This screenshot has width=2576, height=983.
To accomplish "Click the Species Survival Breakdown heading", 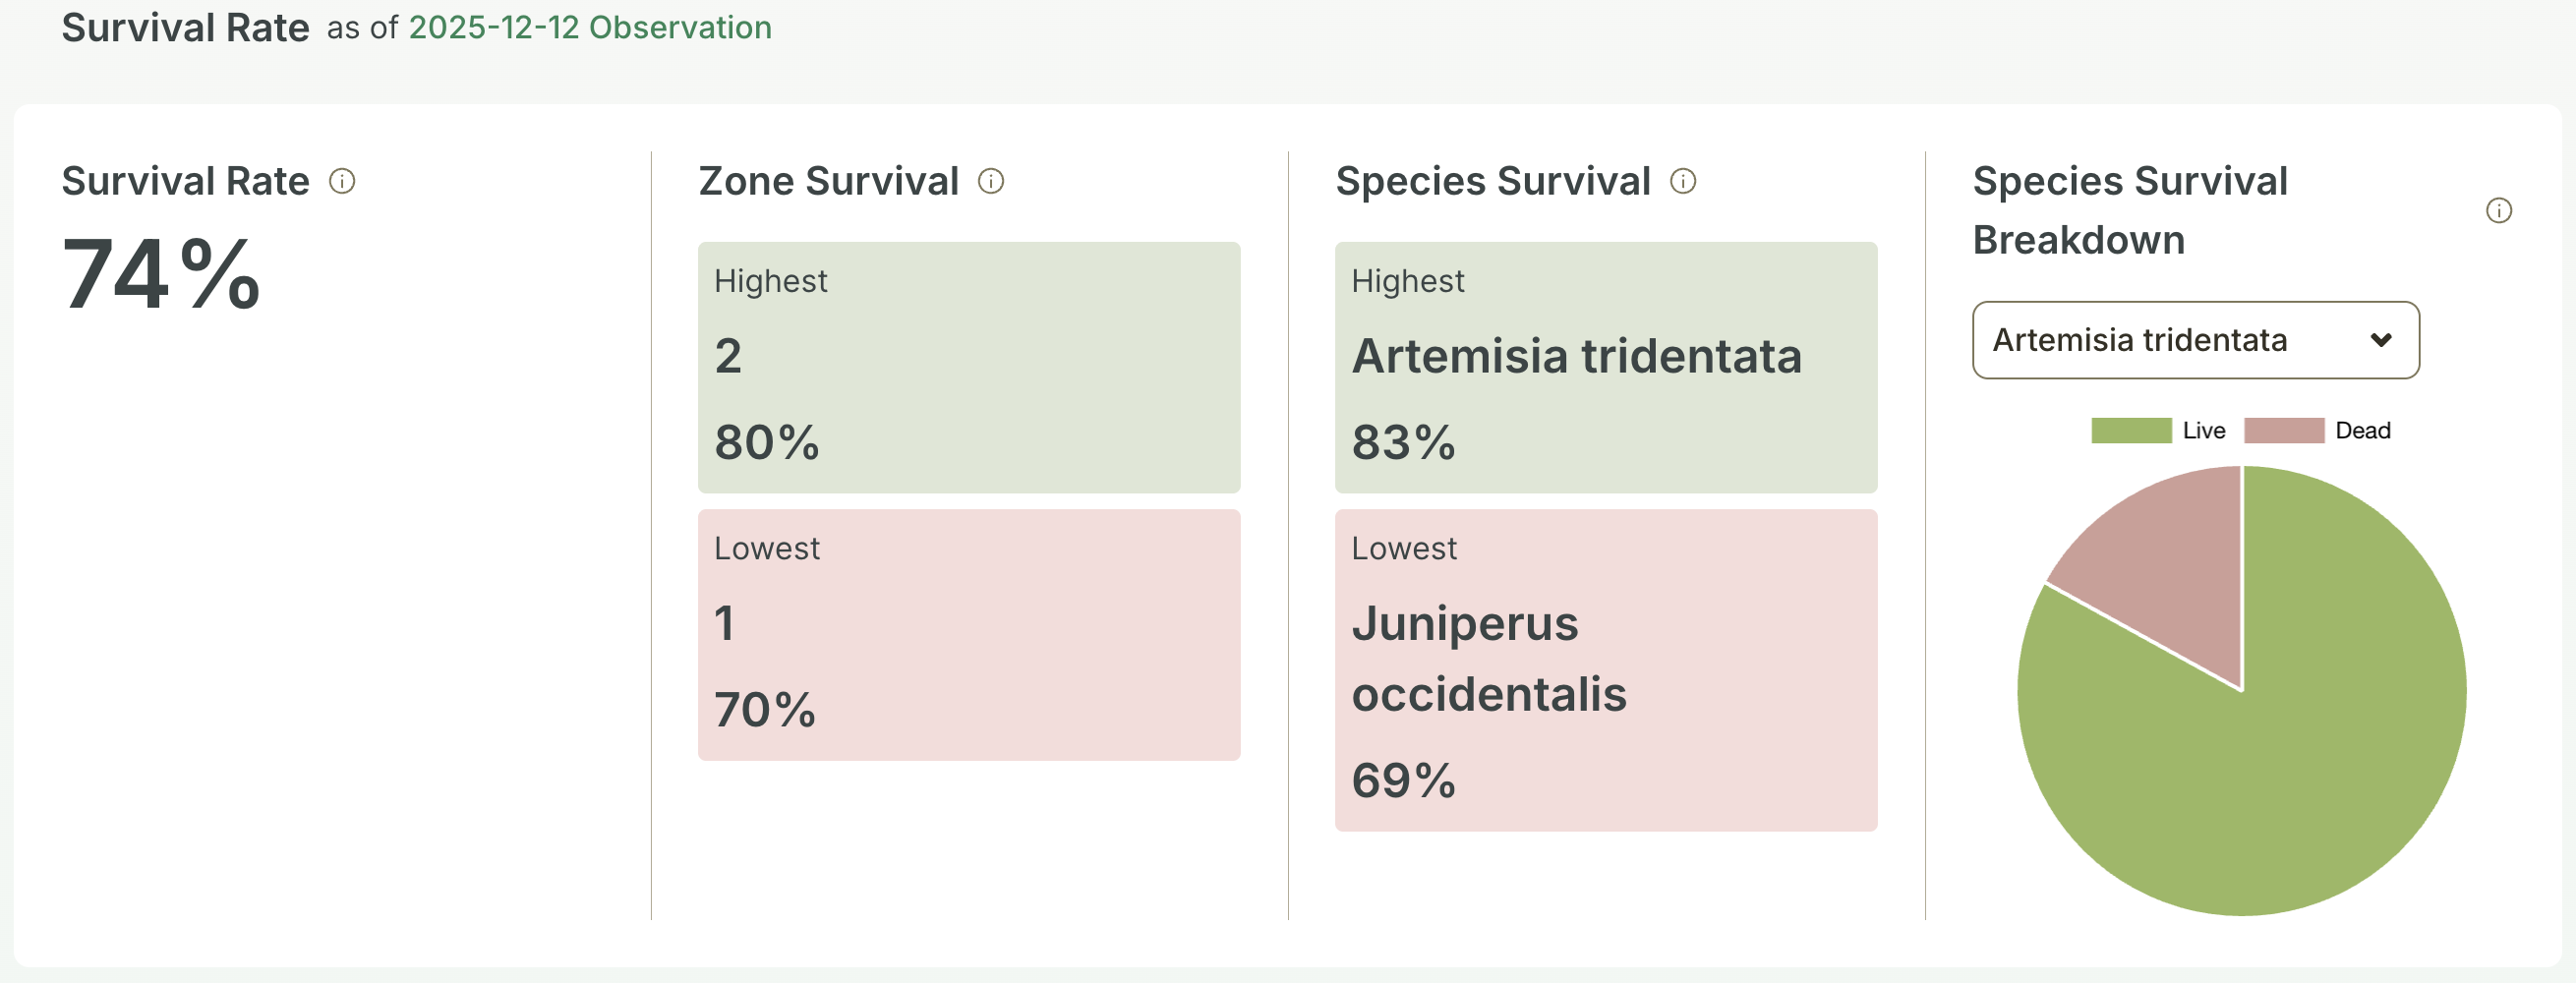I will [2130, 211].
